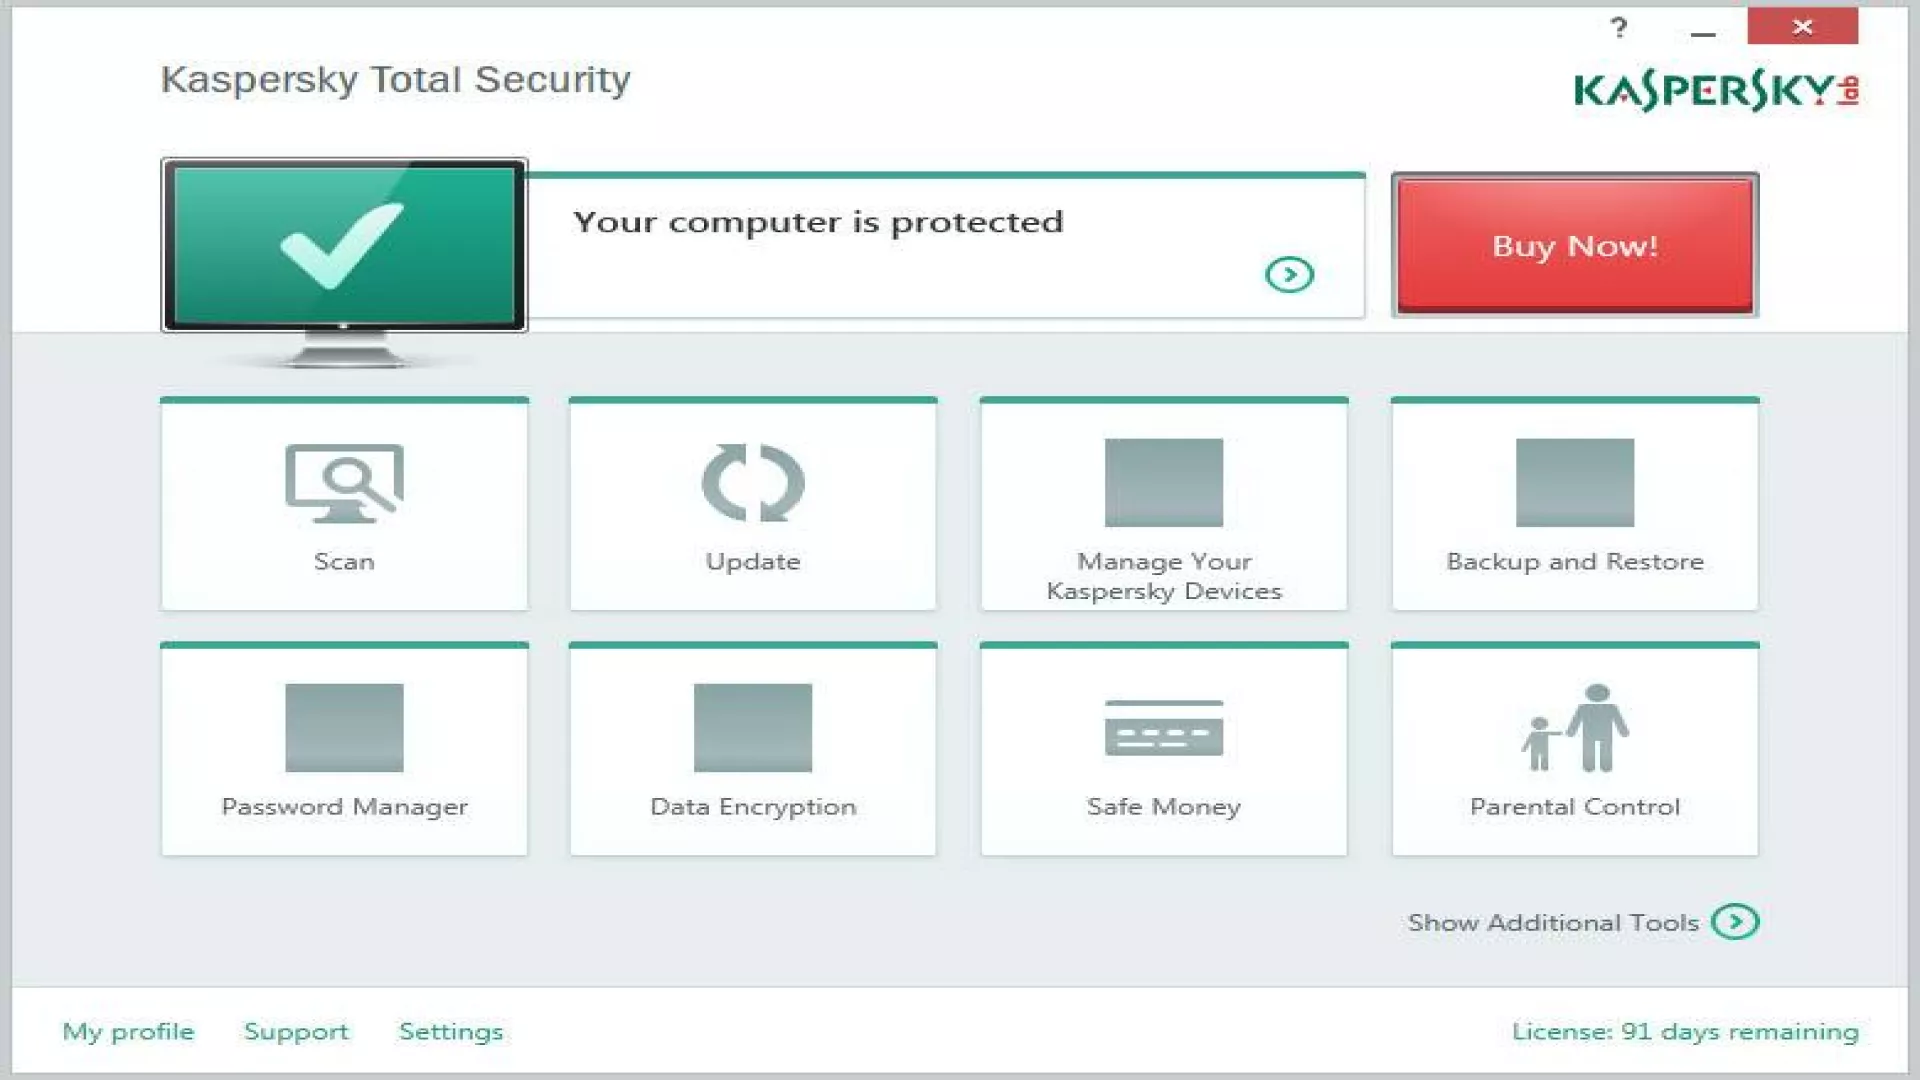The image size is (1920, 1080).
Task: Expand Show Additional Tools arrow
Action: click(1735, 922)
